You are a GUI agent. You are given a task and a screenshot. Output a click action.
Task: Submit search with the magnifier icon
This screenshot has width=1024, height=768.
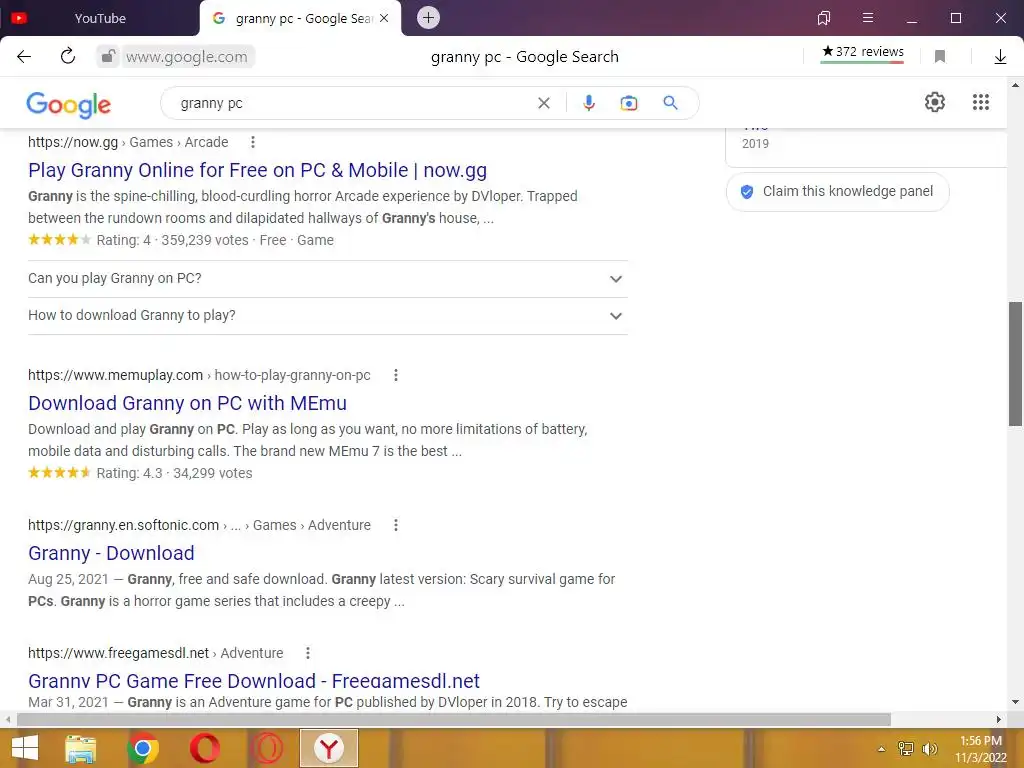pos(670,103)
